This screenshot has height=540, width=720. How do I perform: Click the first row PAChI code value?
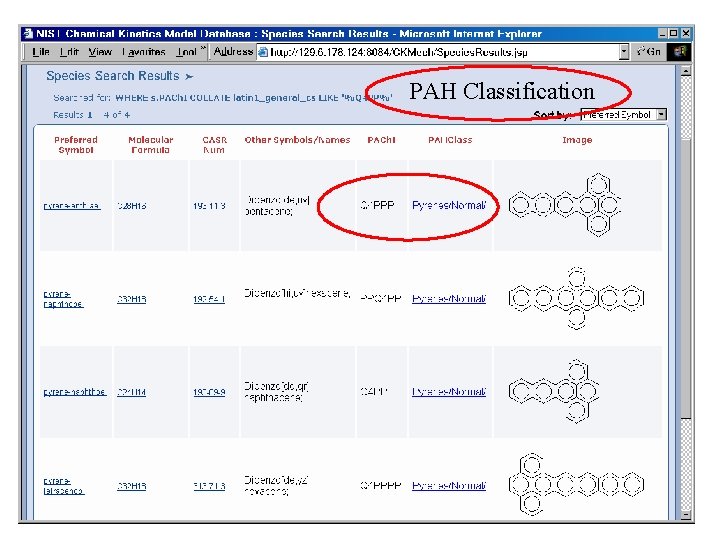click(377, 205)
